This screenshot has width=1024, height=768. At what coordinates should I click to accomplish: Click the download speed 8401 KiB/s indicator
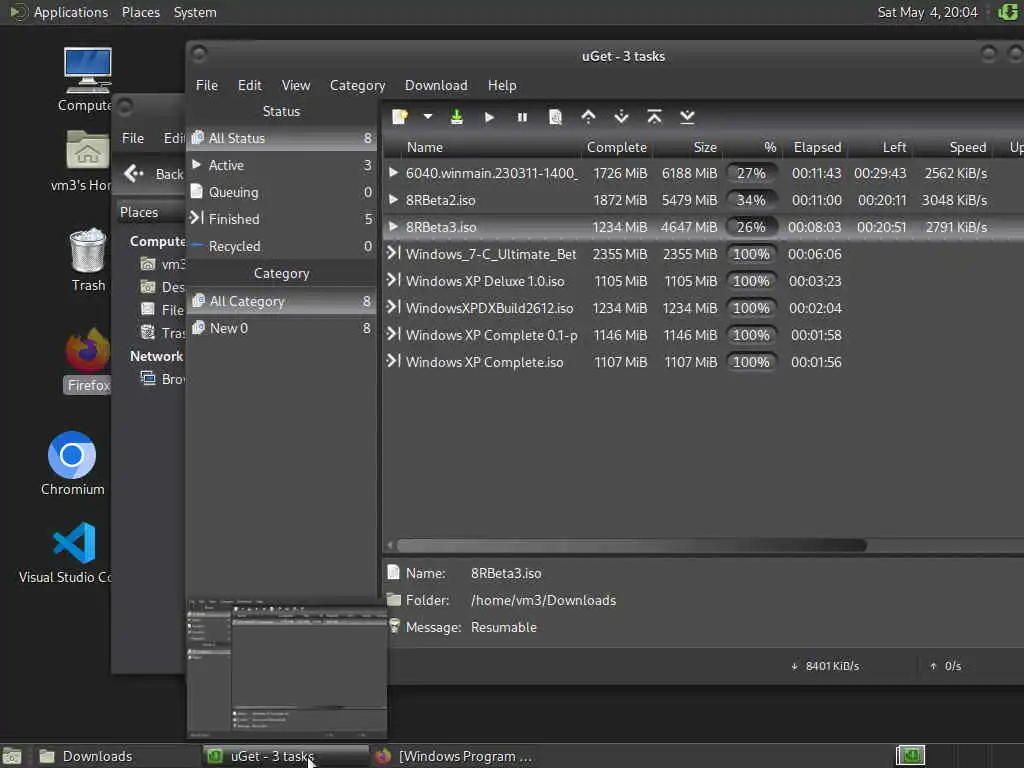825,666
